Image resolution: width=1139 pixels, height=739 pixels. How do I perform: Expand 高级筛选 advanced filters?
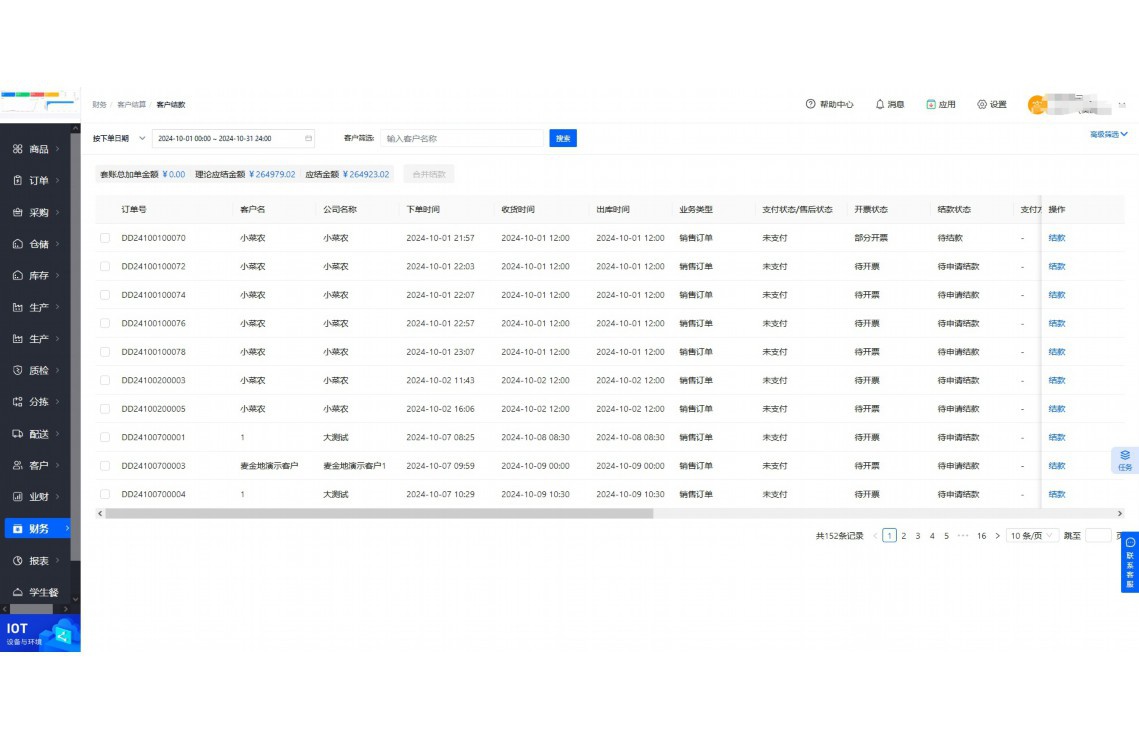1108,134
